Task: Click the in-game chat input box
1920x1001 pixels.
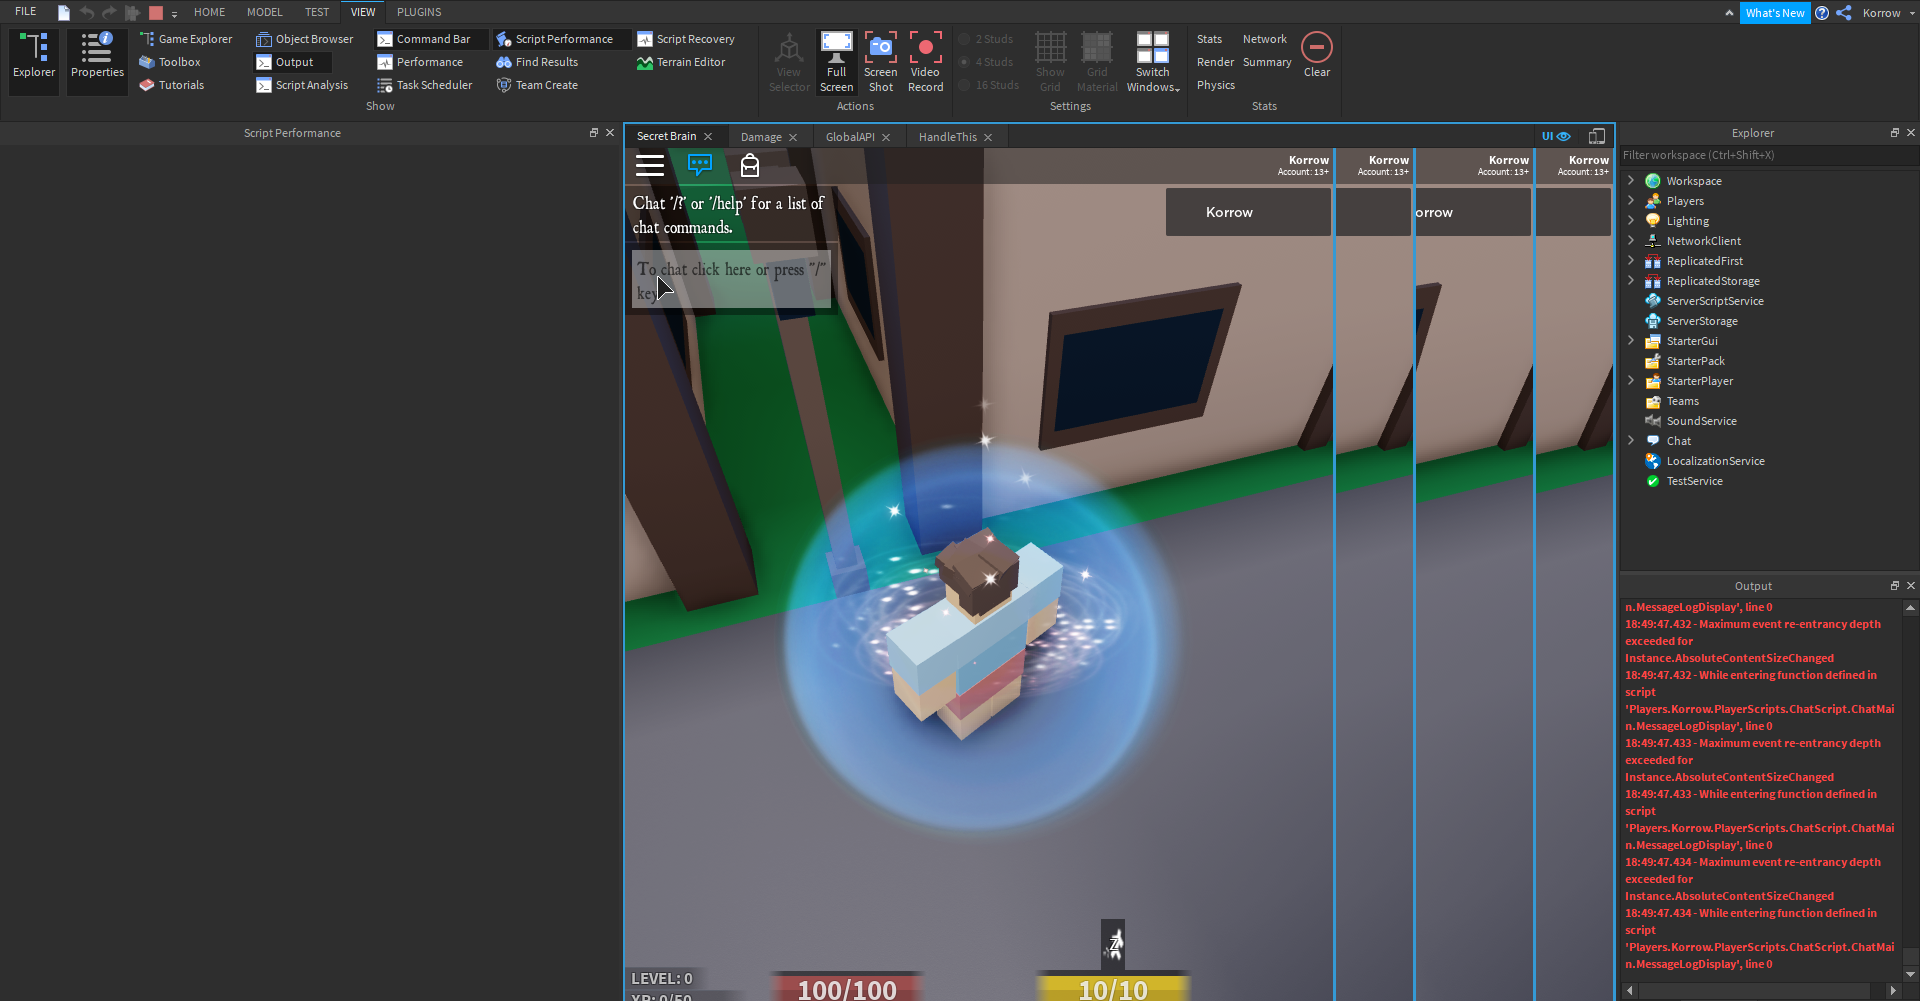Action: tap(732, 280)
